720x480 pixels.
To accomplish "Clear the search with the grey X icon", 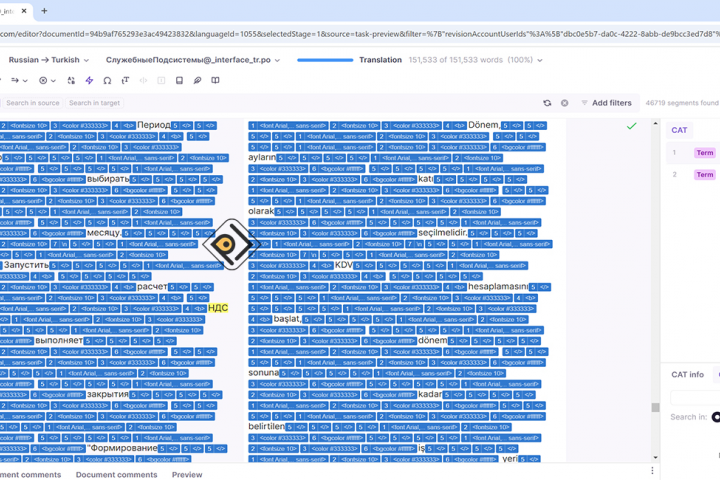I will (x=564, y=103).
